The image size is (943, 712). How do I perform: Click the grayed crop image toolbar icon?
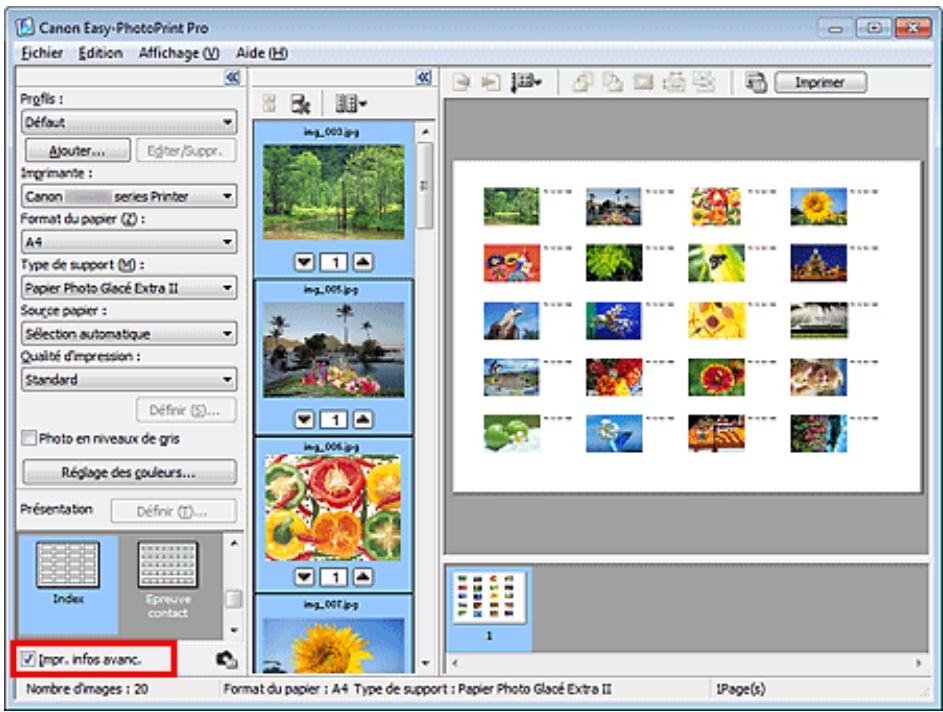pyautogui.click(x=643, y=82)
